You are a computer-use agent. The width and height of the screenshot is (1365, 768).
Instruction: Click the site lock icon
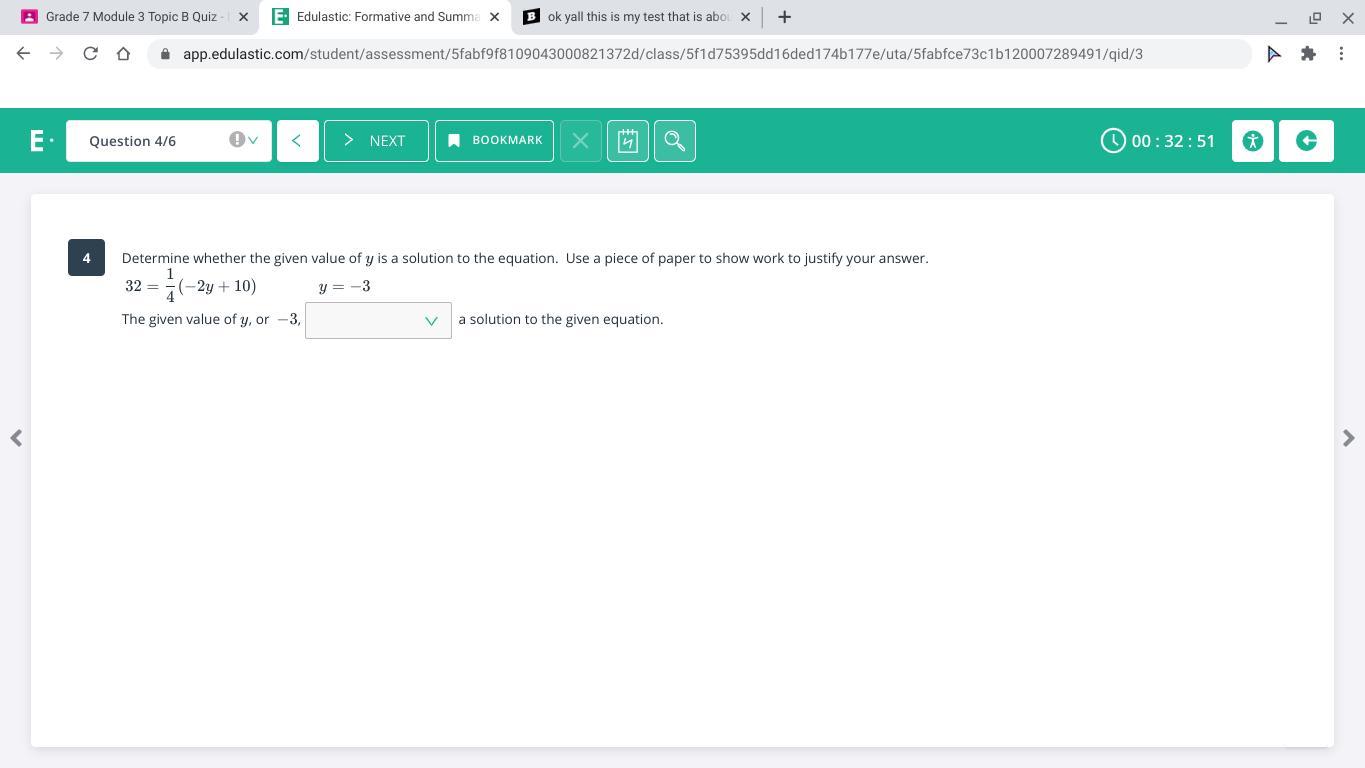tap(165, 54)
